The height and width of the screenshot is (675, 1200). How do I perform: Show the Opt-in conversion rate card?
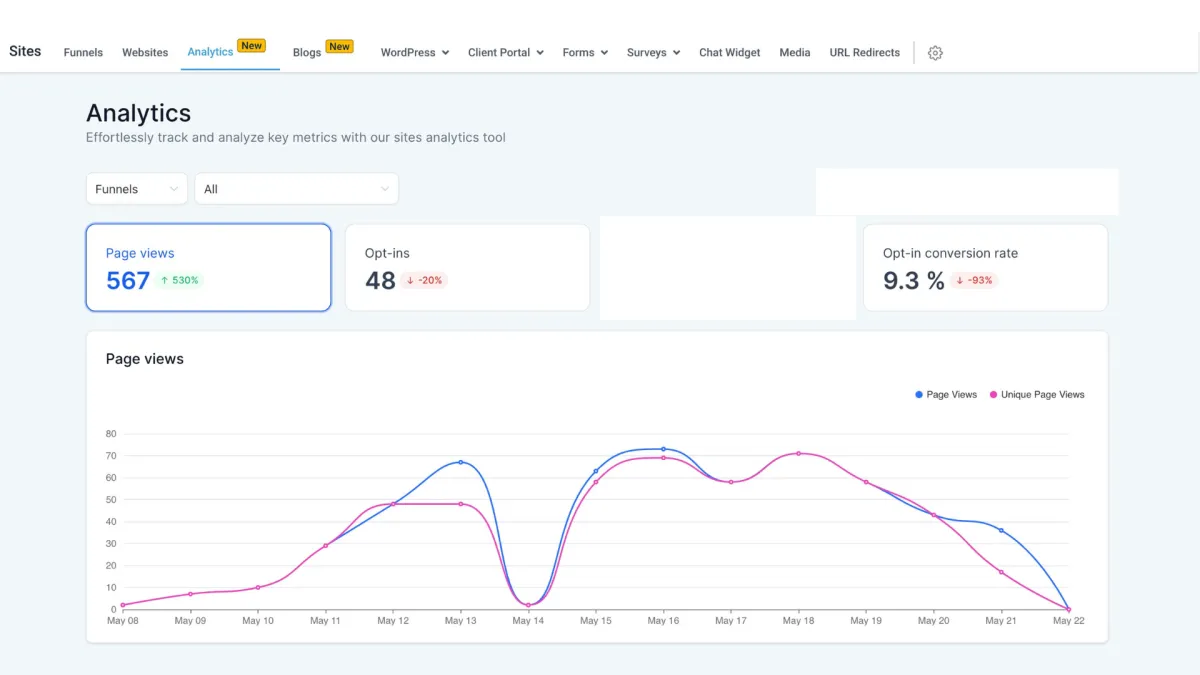985,268
